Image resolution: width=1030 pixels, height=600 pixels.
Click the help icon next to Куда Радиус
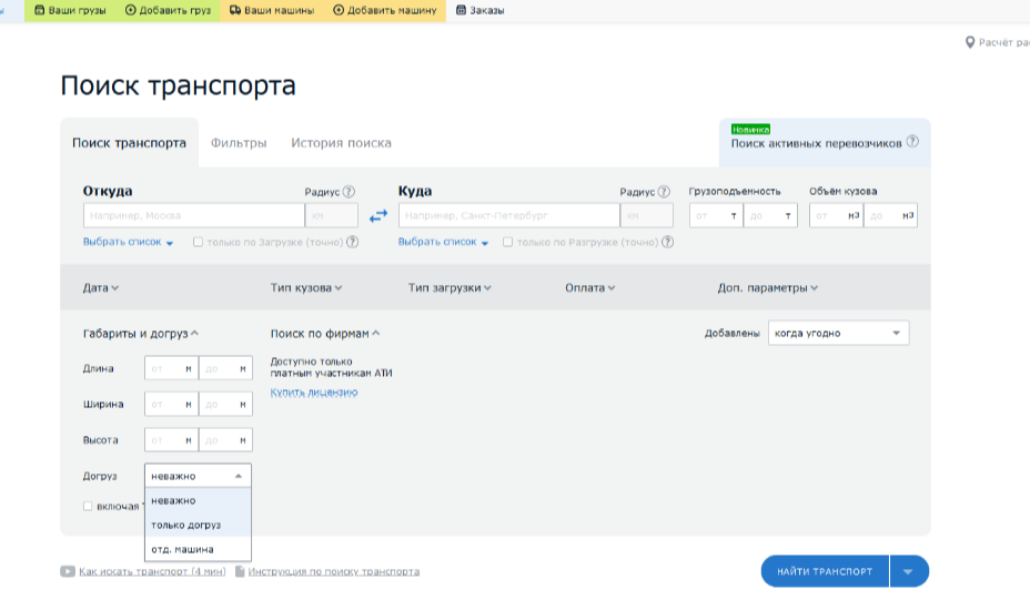click(x=664, y=192)
